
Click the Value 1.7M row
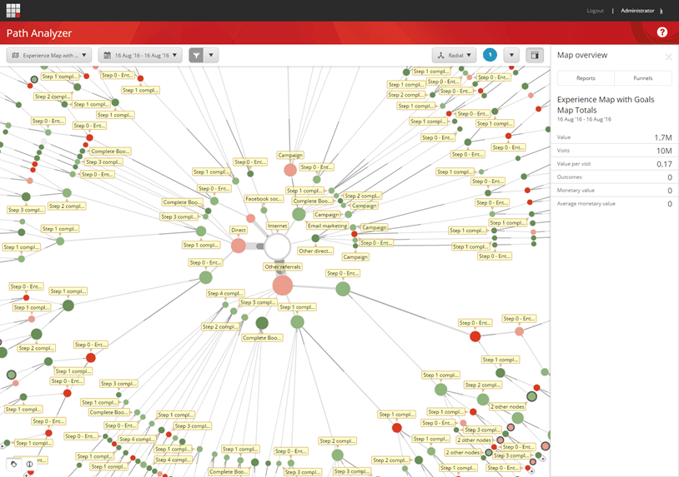(x=614, y=137)
